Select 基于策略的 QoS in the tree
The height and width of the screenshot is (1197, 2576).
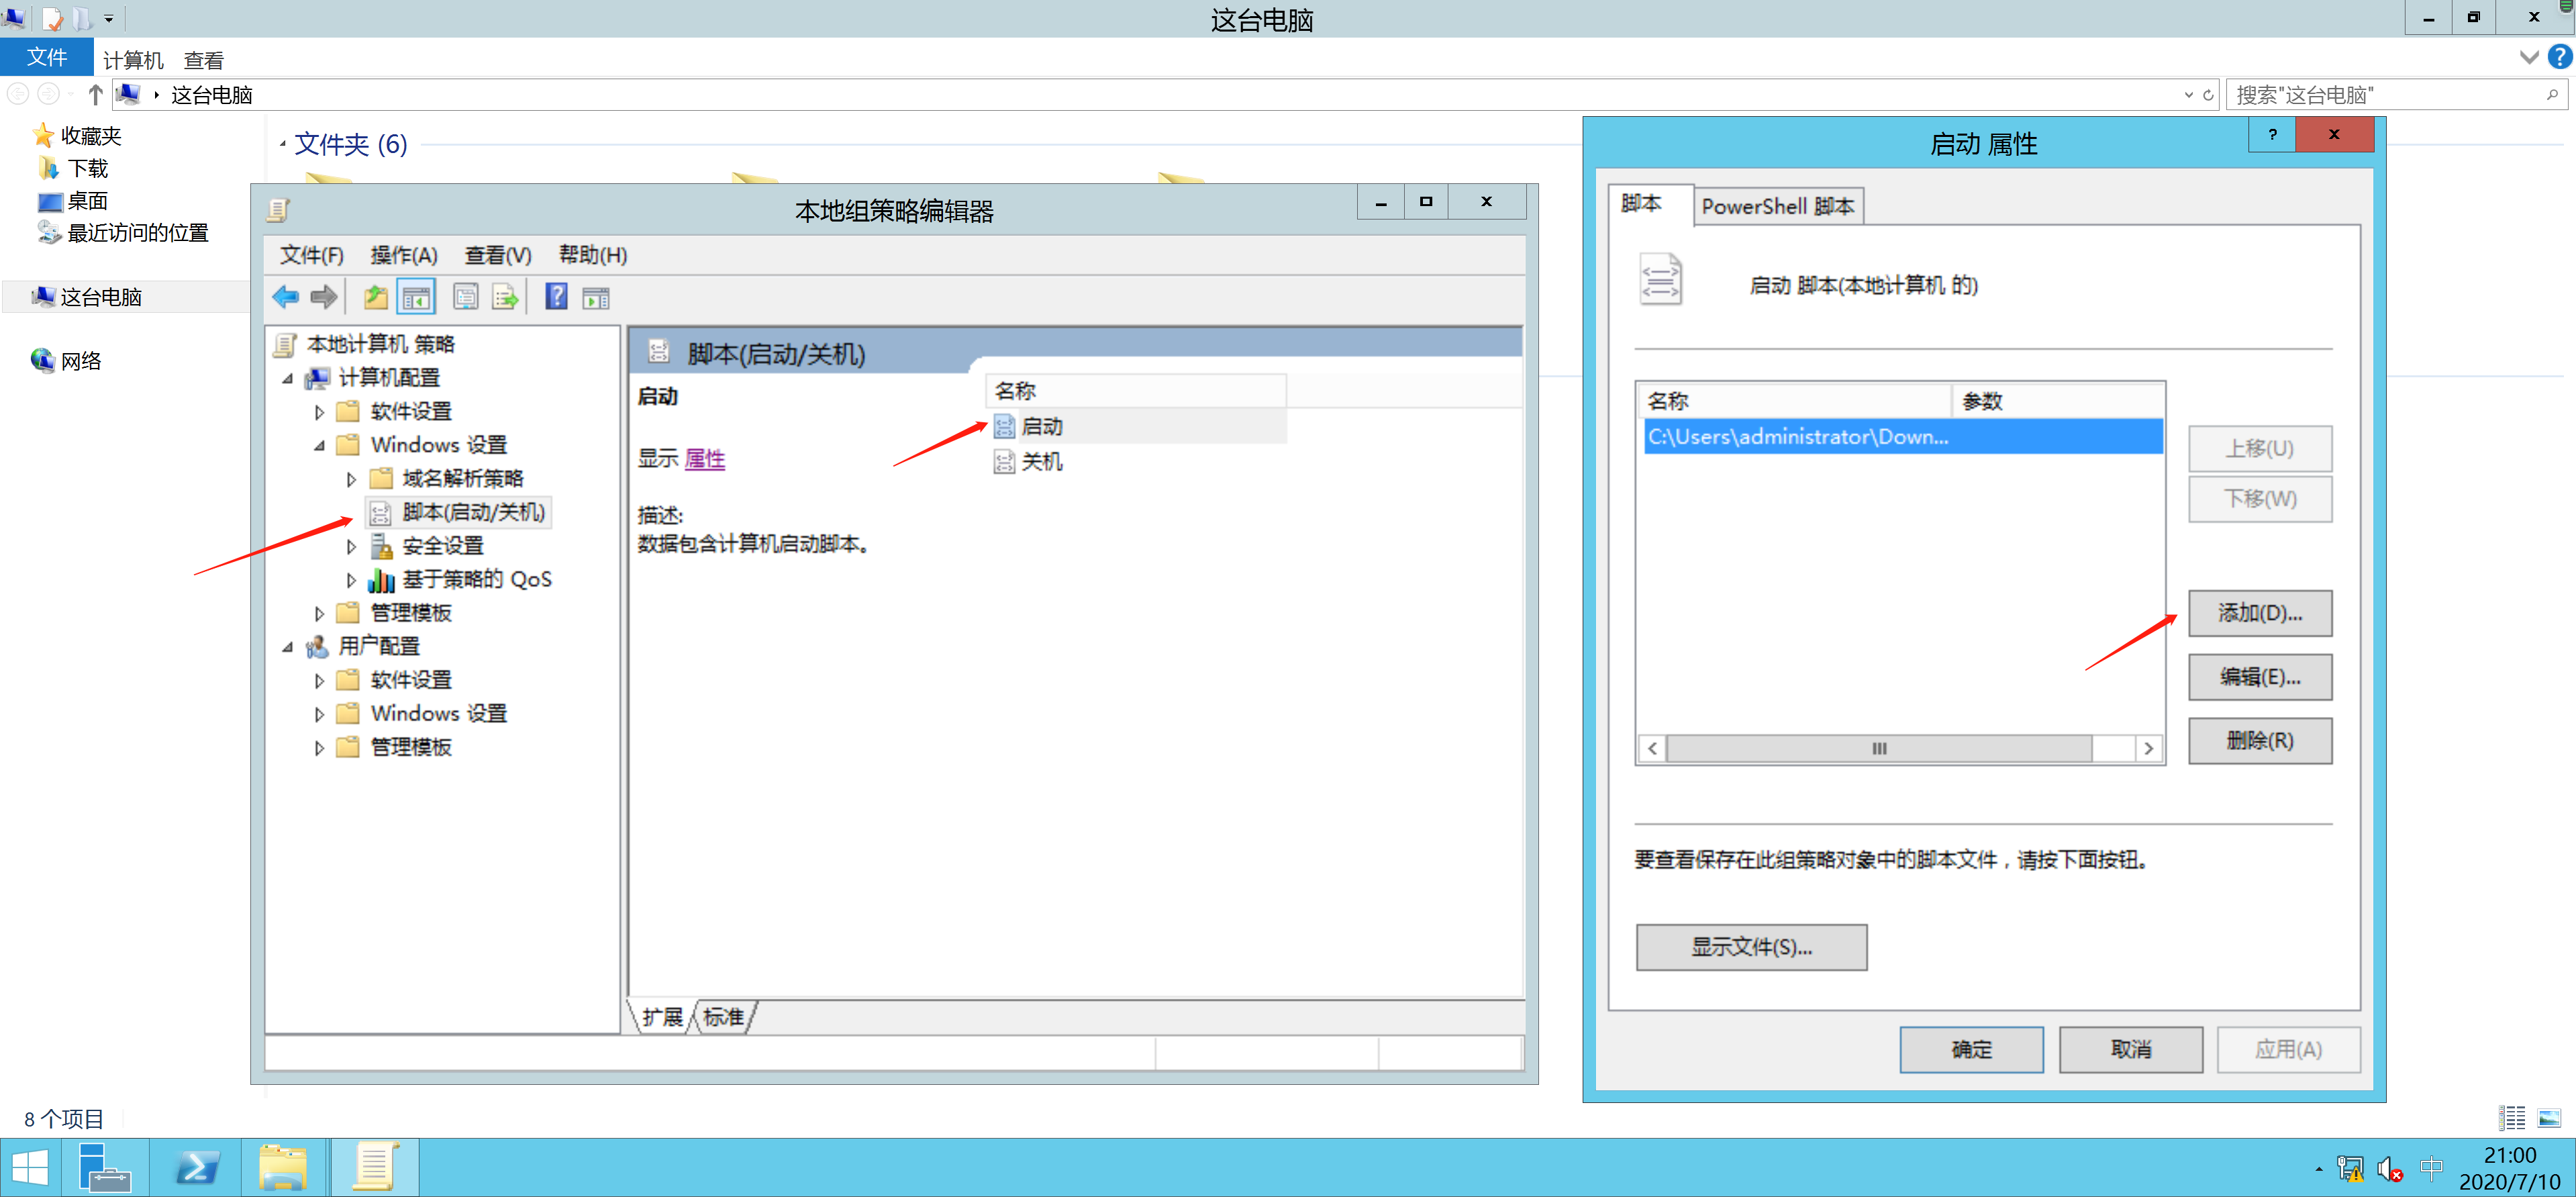pyautogui.click(x=476, y=579)
